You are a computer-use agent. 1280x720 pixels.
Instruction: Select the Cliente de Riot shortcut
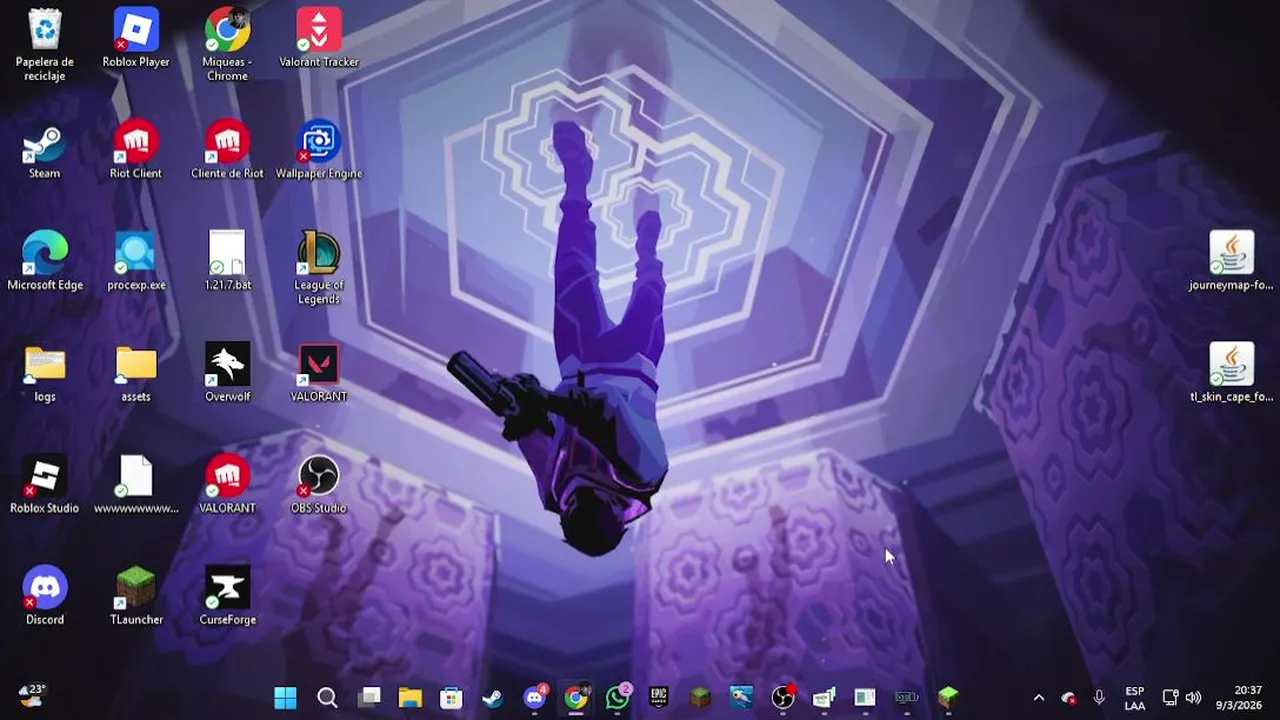click(227, 150)
